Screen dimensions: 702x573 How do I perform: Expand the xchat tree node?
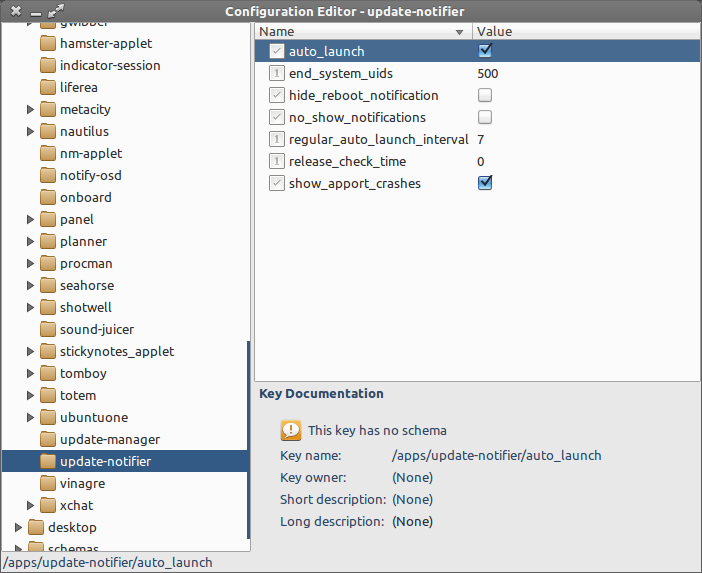click(x=30, y=505)
